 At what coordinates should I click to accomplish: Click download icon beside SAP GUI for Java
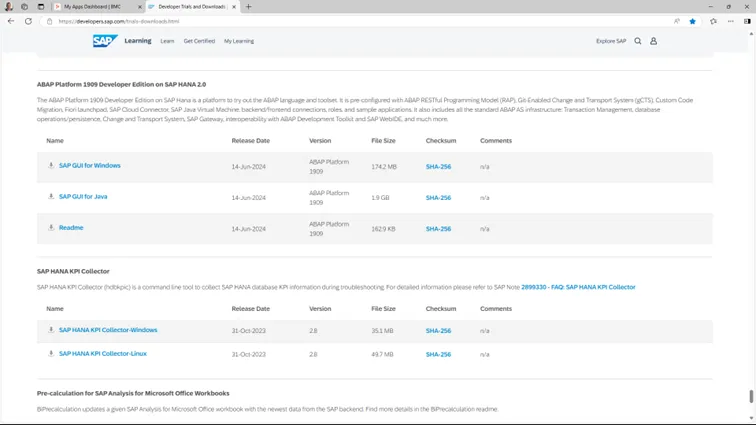tap(51, 196)
